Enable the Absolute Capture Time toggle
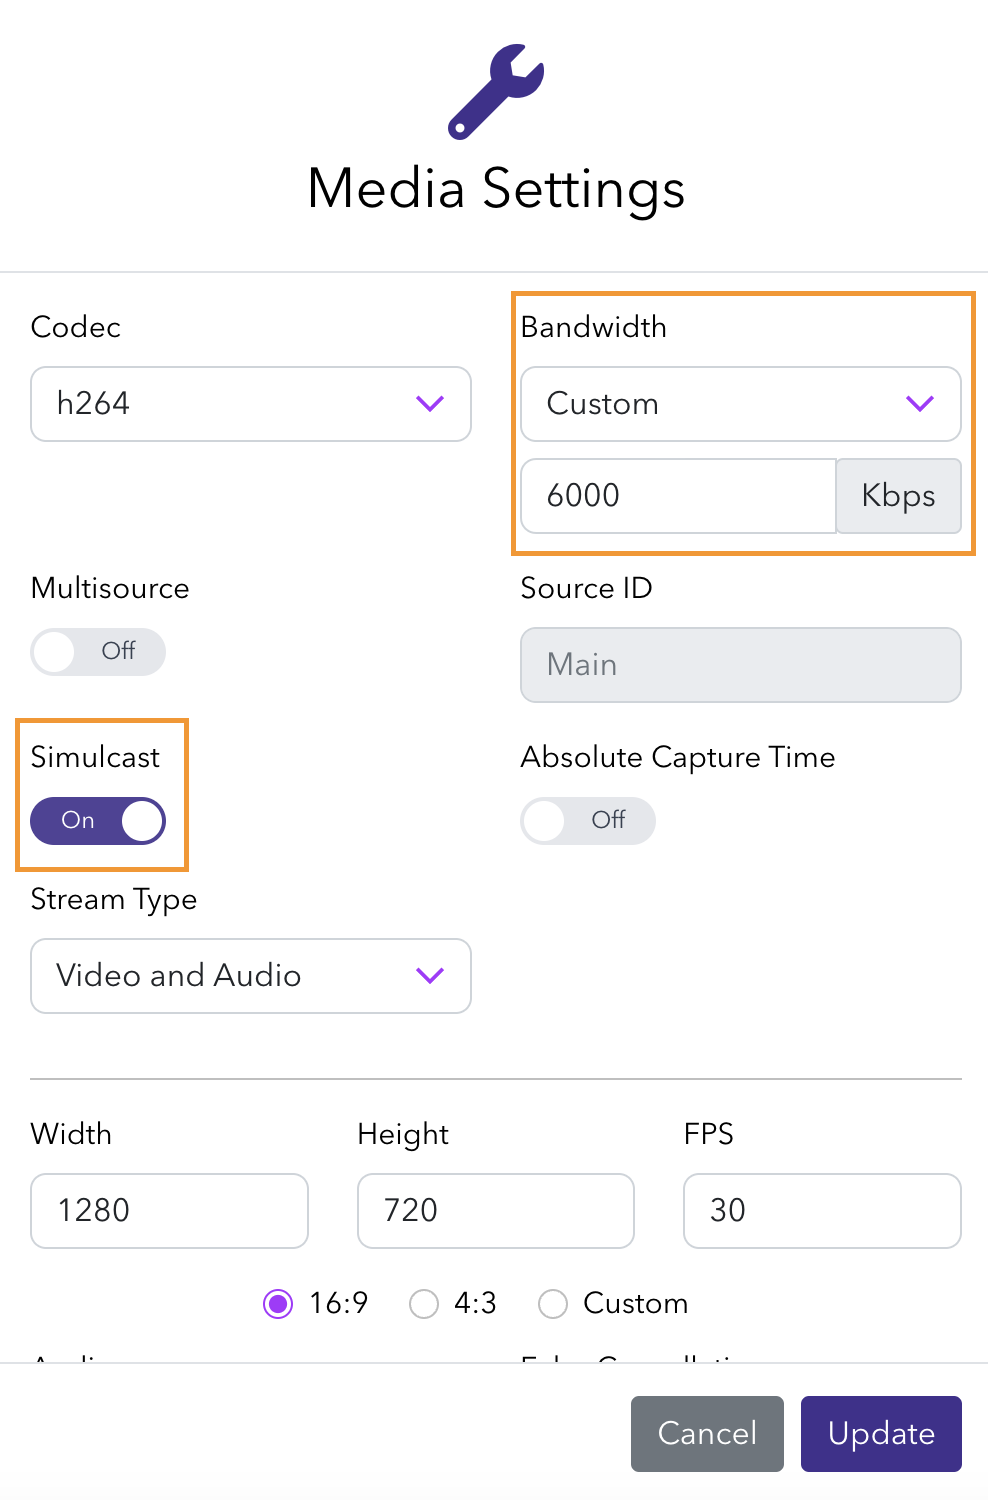 [x=588, y=821]
